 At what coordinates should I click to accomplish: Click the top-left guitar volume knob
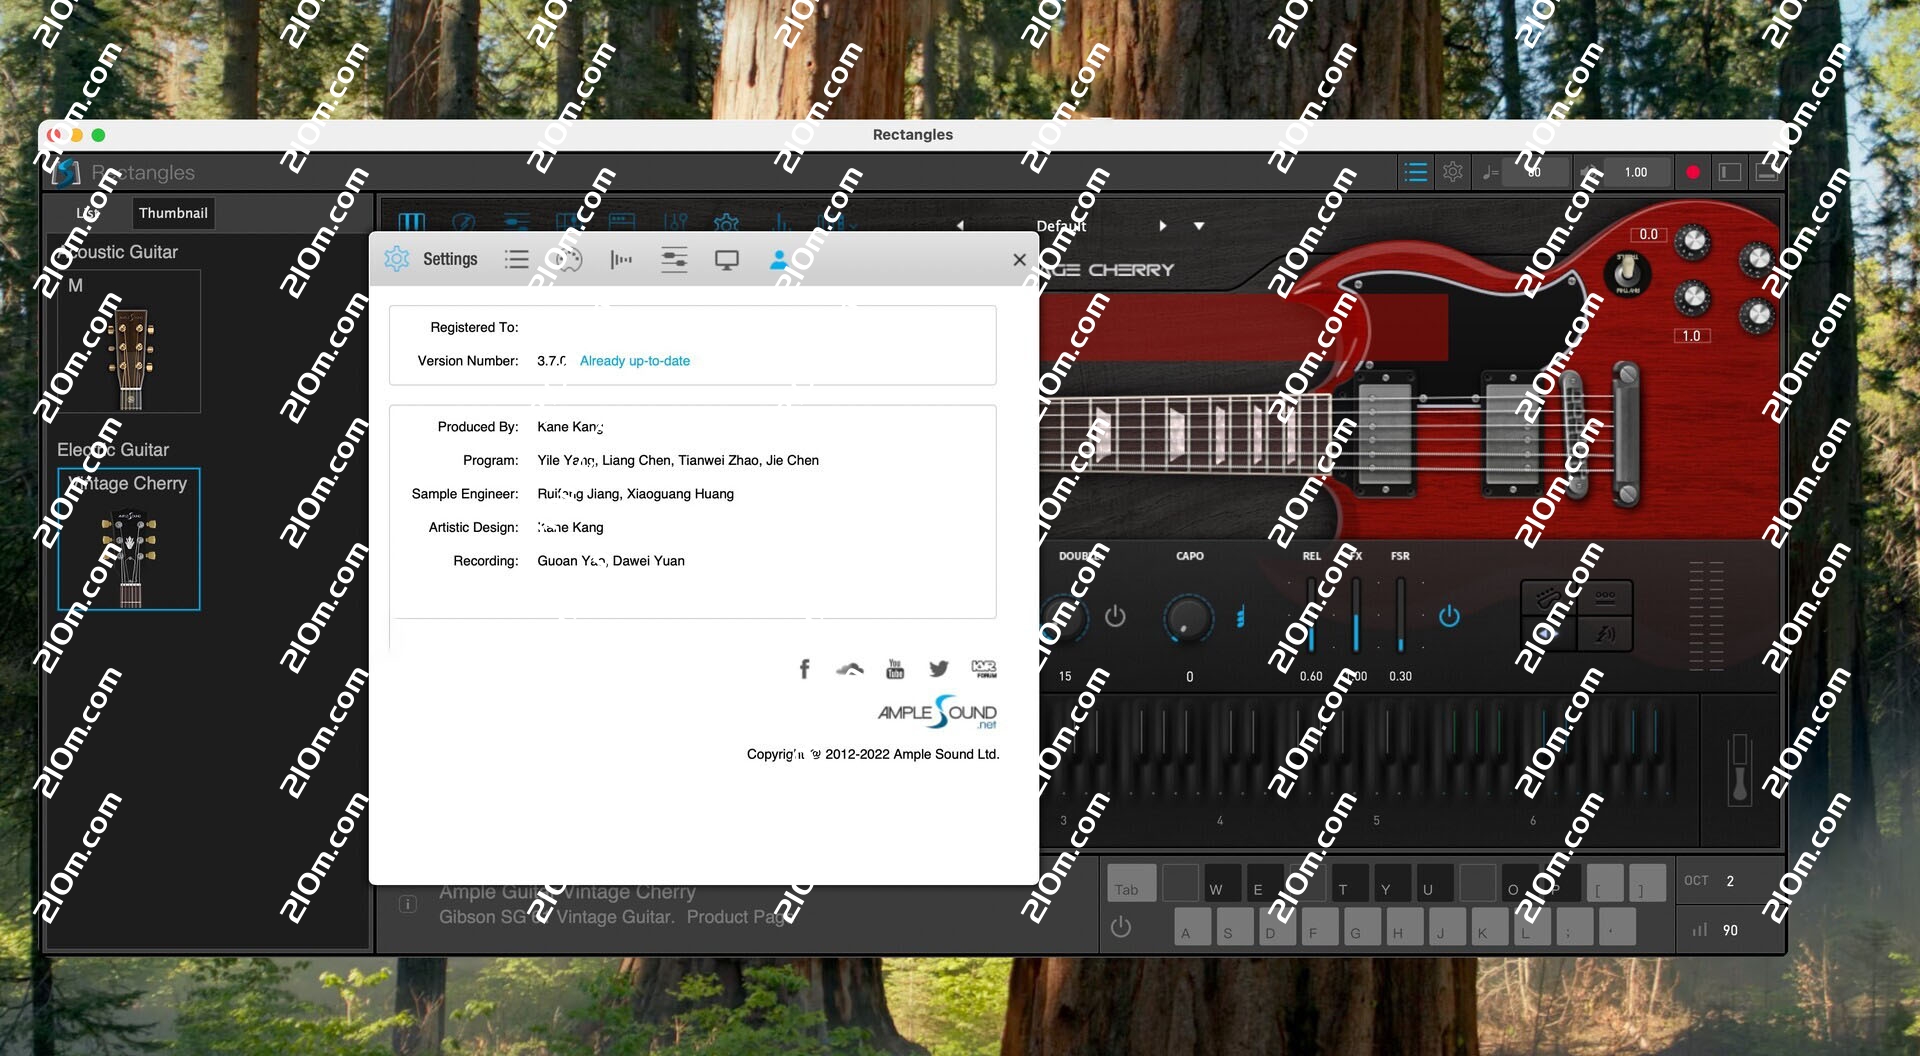coord(1692,242)
